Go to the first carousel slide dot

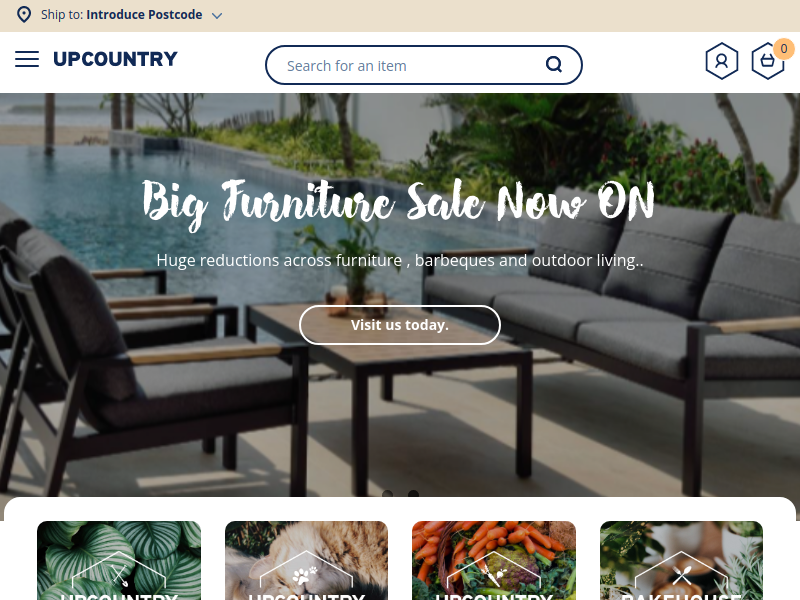388,493
